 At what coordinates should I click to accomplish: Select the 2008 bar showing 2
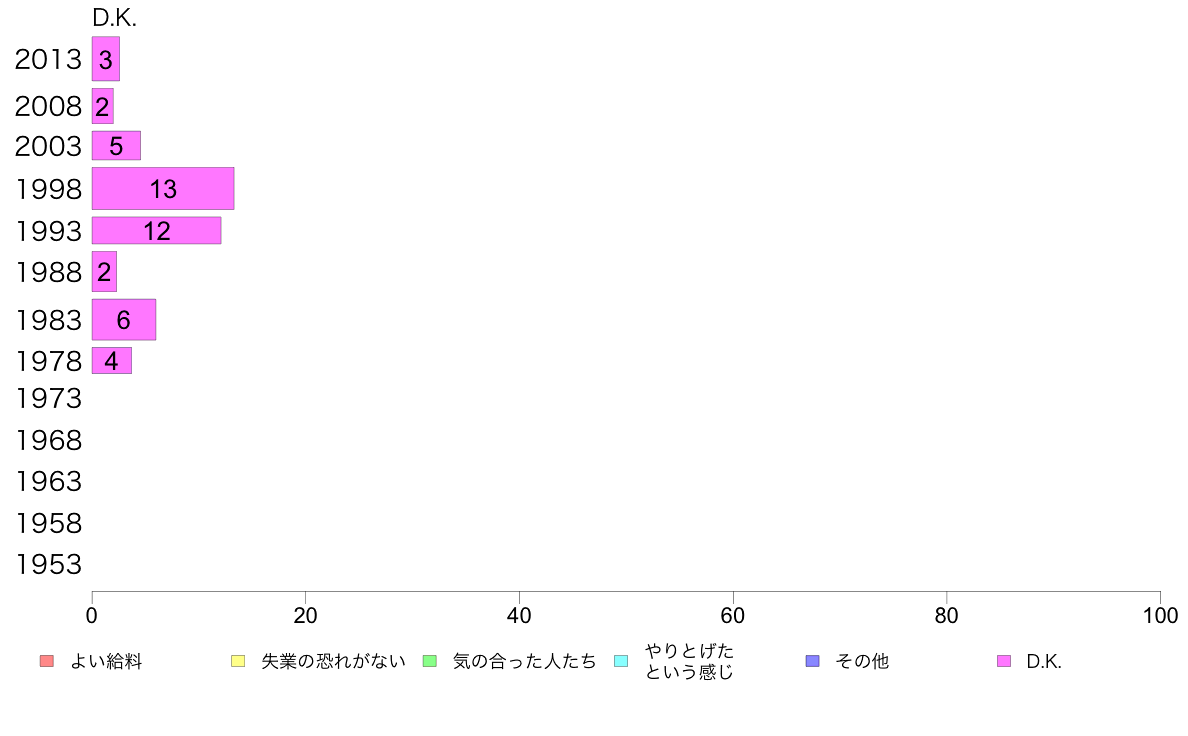point(103,106)
